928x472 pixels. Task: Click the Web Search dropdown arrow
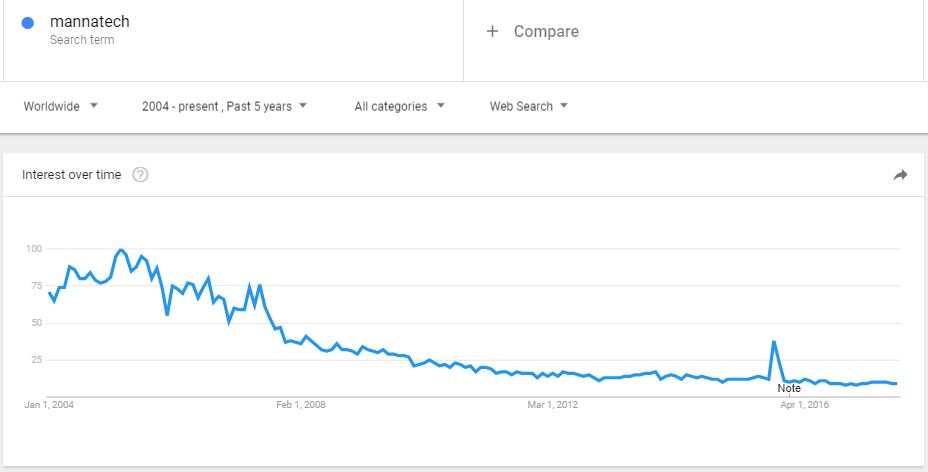click(x=563, y=106)
